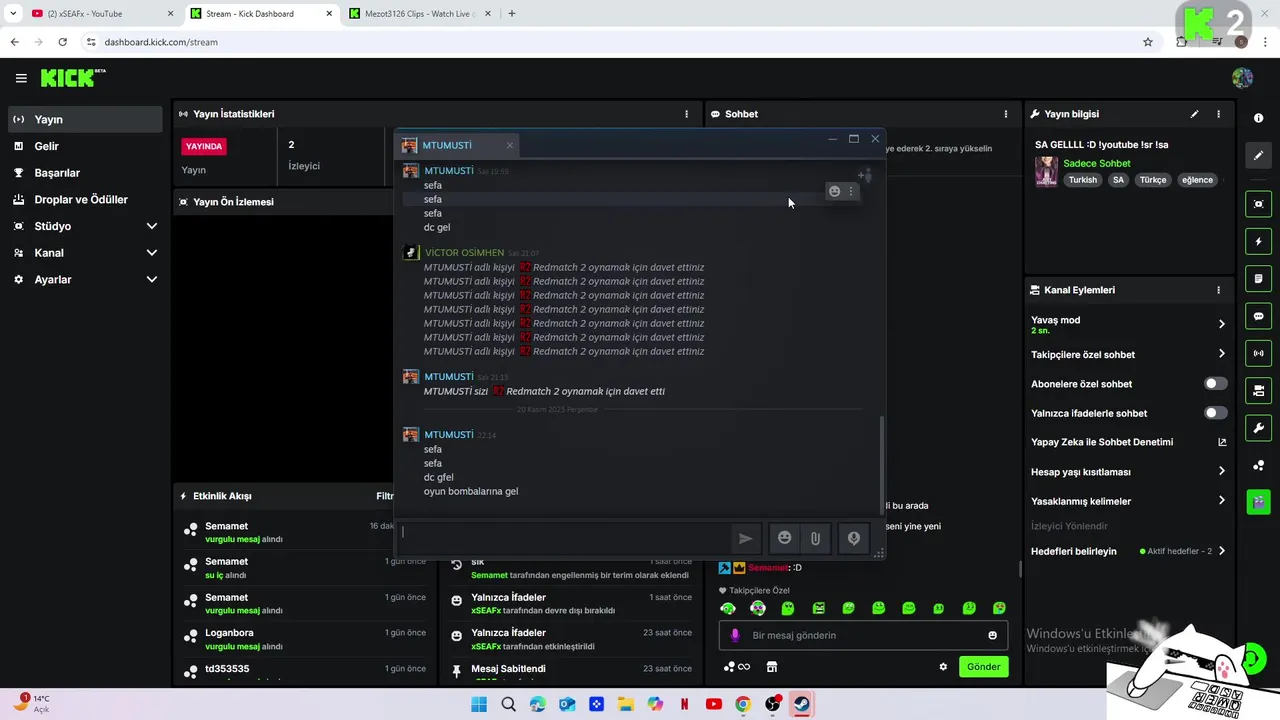The width and height of the screenshot is (1280, 720).
Task: Click the info icon in right toolbar
Action: pos(1258,118)
